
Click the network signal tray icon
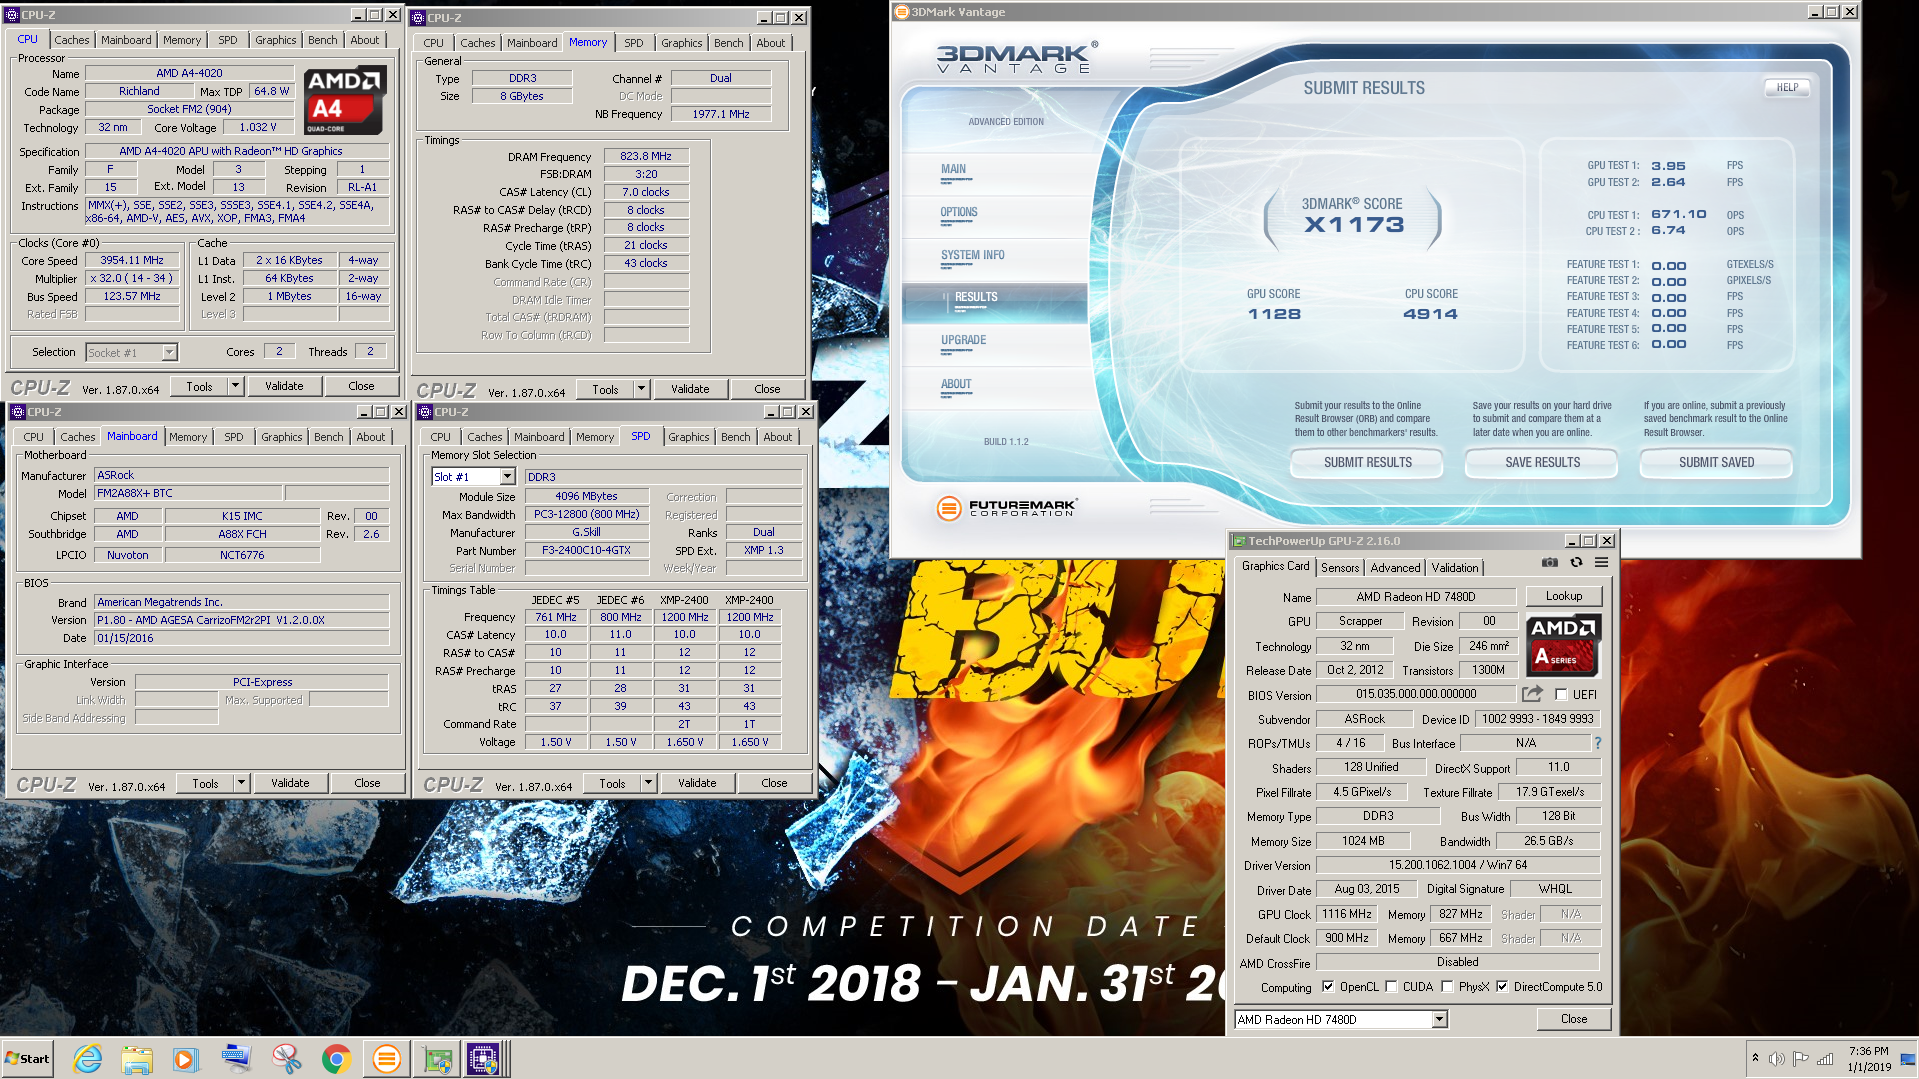point(1825,1059)
